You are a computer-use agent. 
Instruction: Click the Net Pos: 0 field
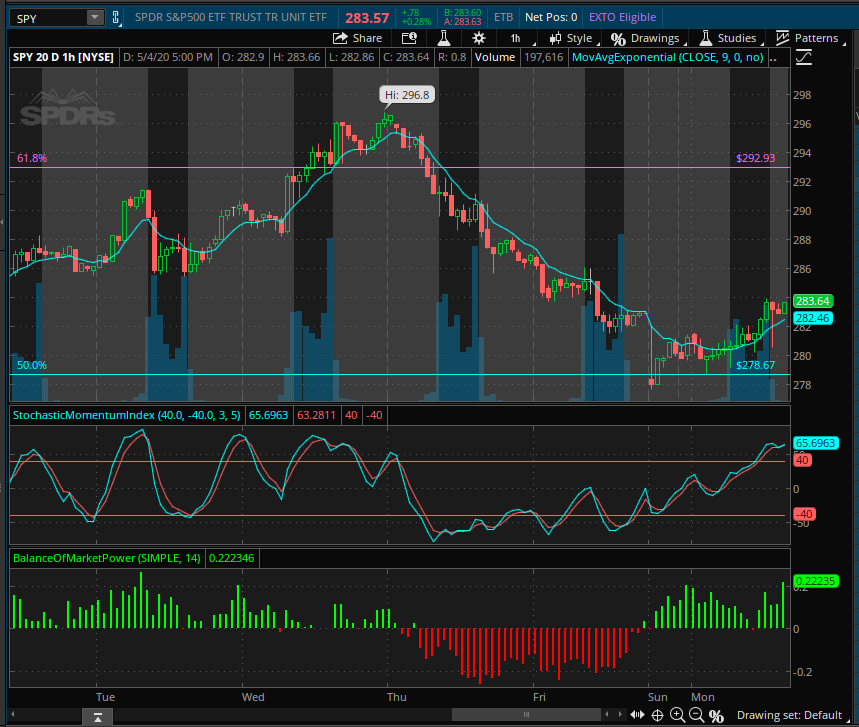pyautogui.click(x=551, y=18)
